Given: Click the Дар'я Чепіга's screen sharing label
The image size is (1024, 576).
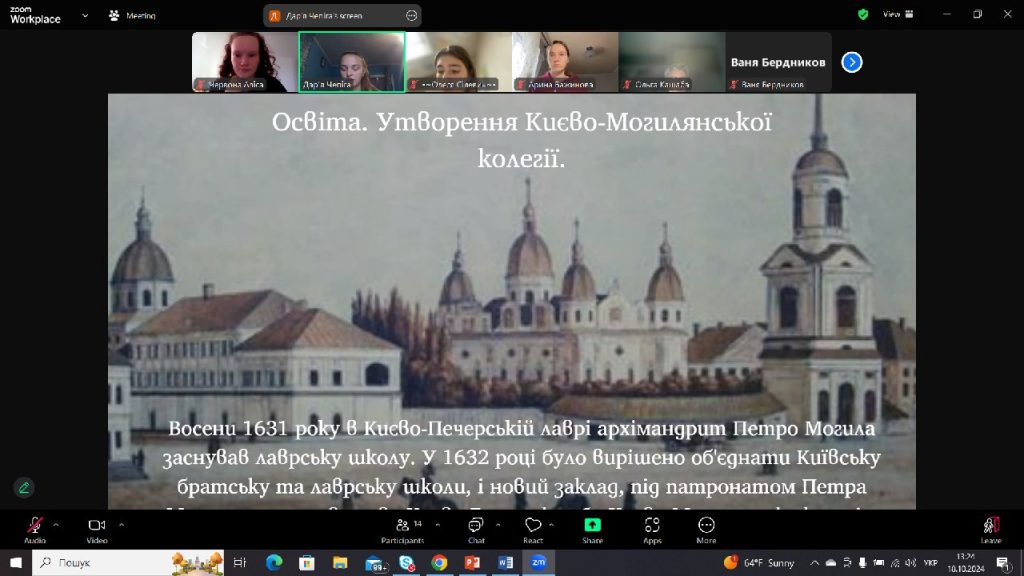Looking at the screenshot, I should (325, 16).
